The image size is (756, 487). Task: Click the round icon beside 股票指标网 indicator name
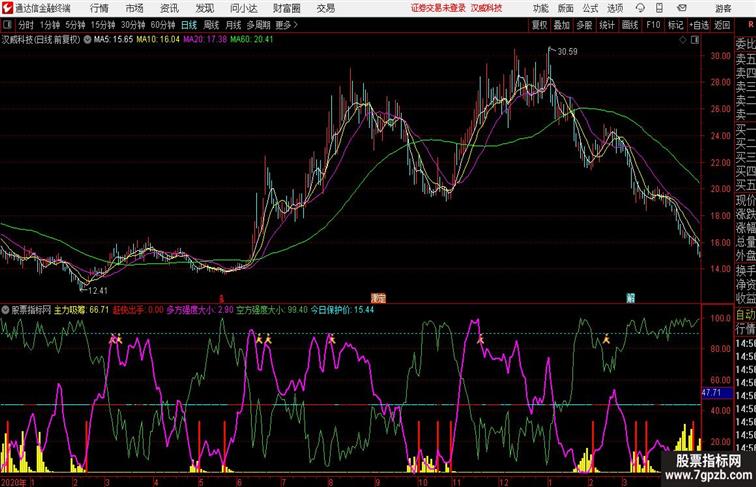click(5, 310)
